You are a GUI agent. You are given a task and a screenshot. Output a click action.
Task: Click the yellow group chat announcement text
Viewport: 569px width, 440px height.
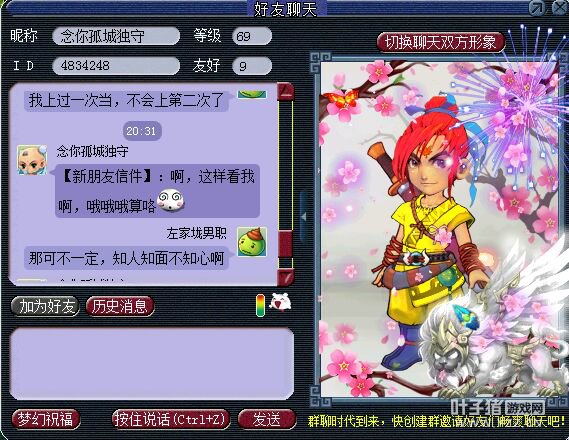click(437, 421)
